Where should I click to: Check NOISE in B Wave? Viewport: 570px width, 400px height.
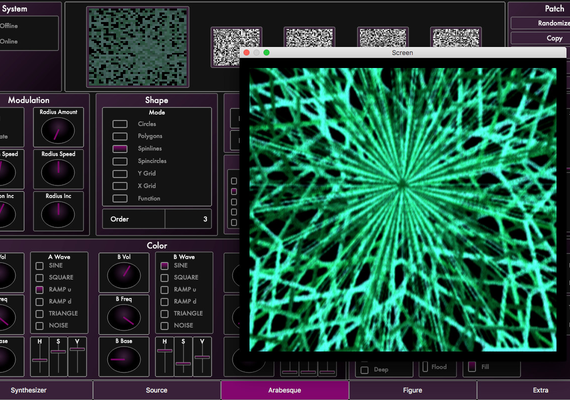tap(164, 326)
